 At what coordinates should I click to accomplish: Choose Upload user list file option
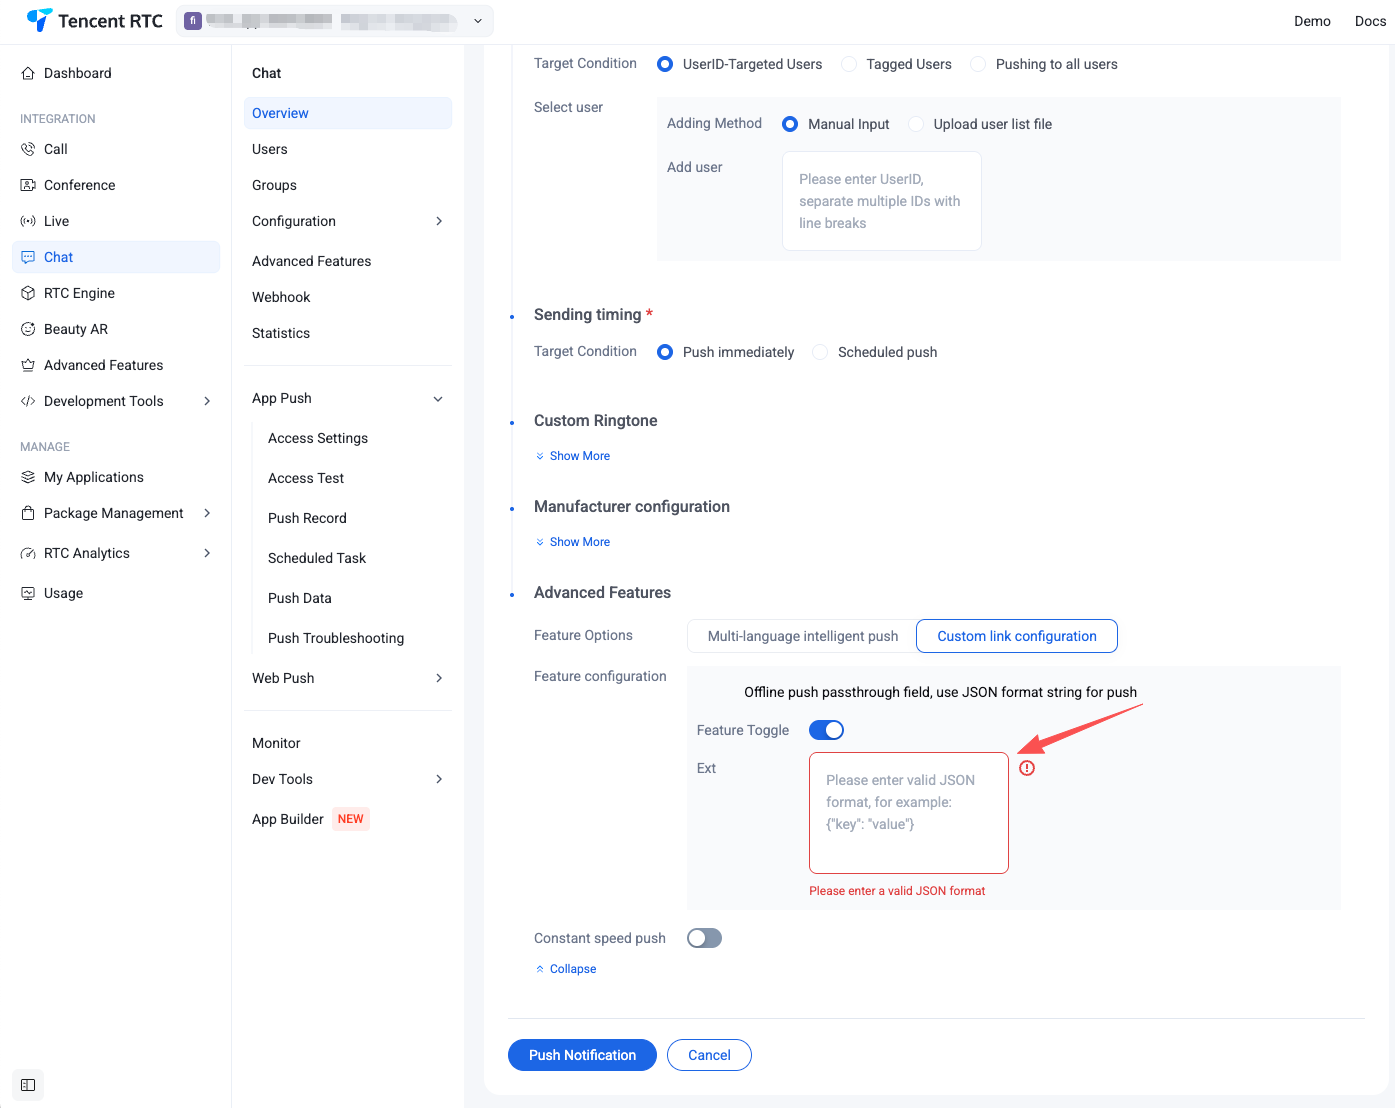click(916, 124)
